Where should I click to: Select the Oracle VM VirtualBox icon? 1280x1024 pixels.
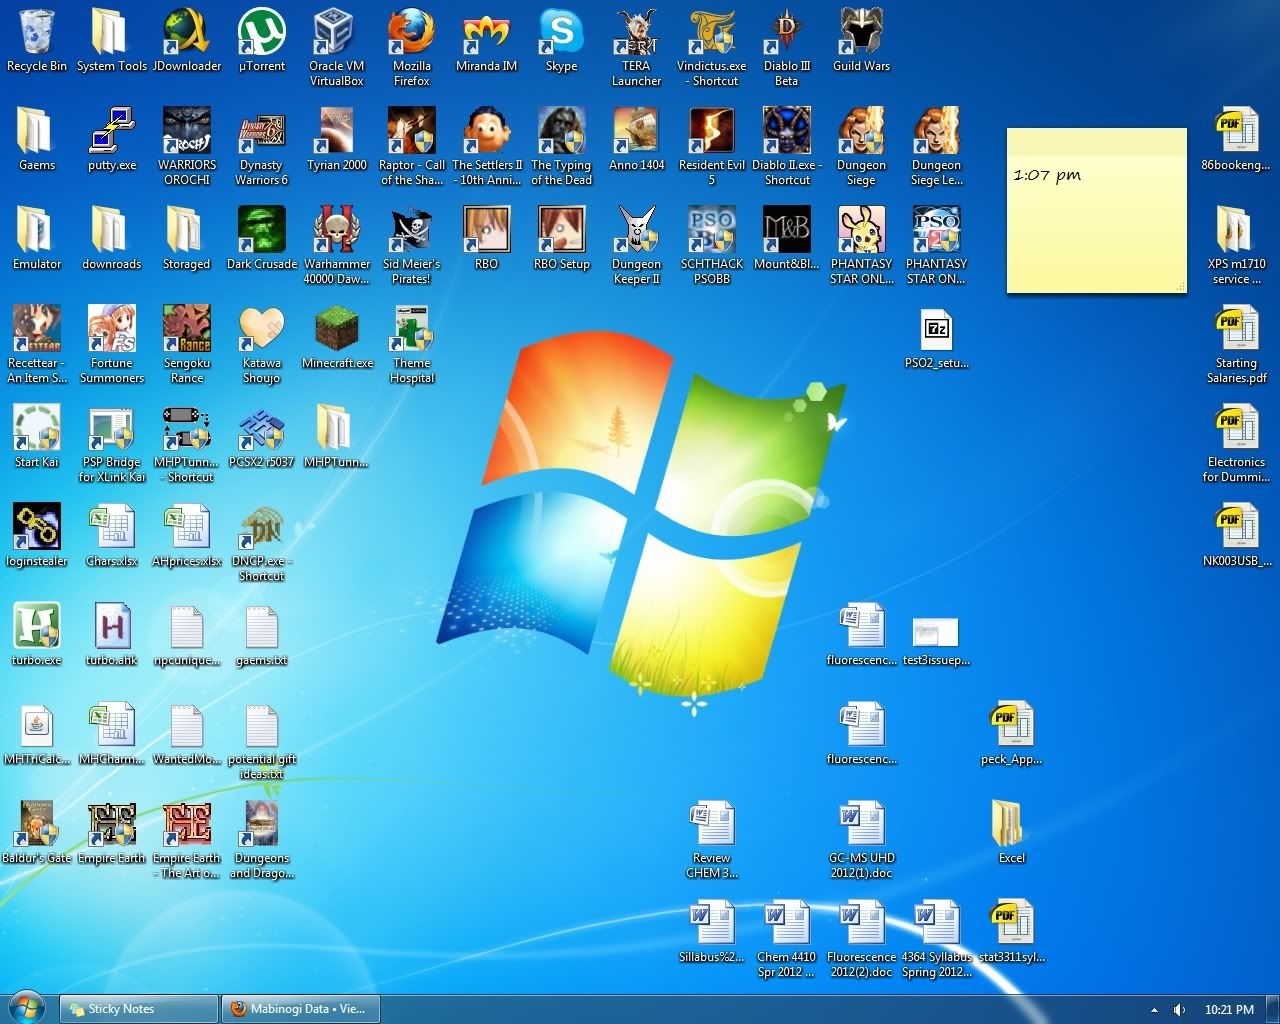337,32
